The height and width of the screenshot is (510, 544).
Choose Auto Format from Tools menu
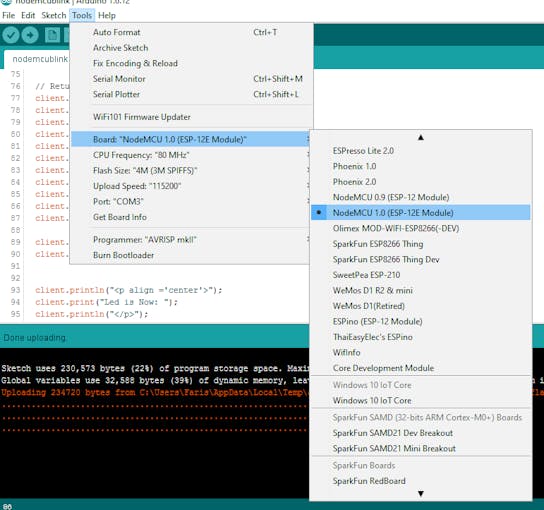point(192,32)
